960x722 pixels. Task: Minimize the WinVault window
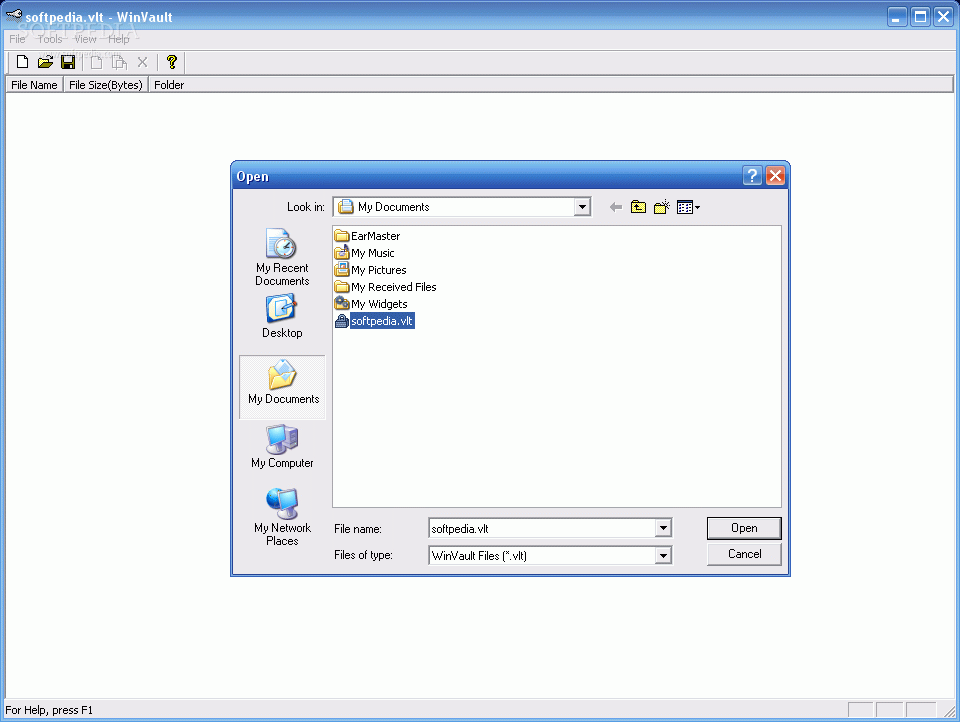(x=897, y=17)
